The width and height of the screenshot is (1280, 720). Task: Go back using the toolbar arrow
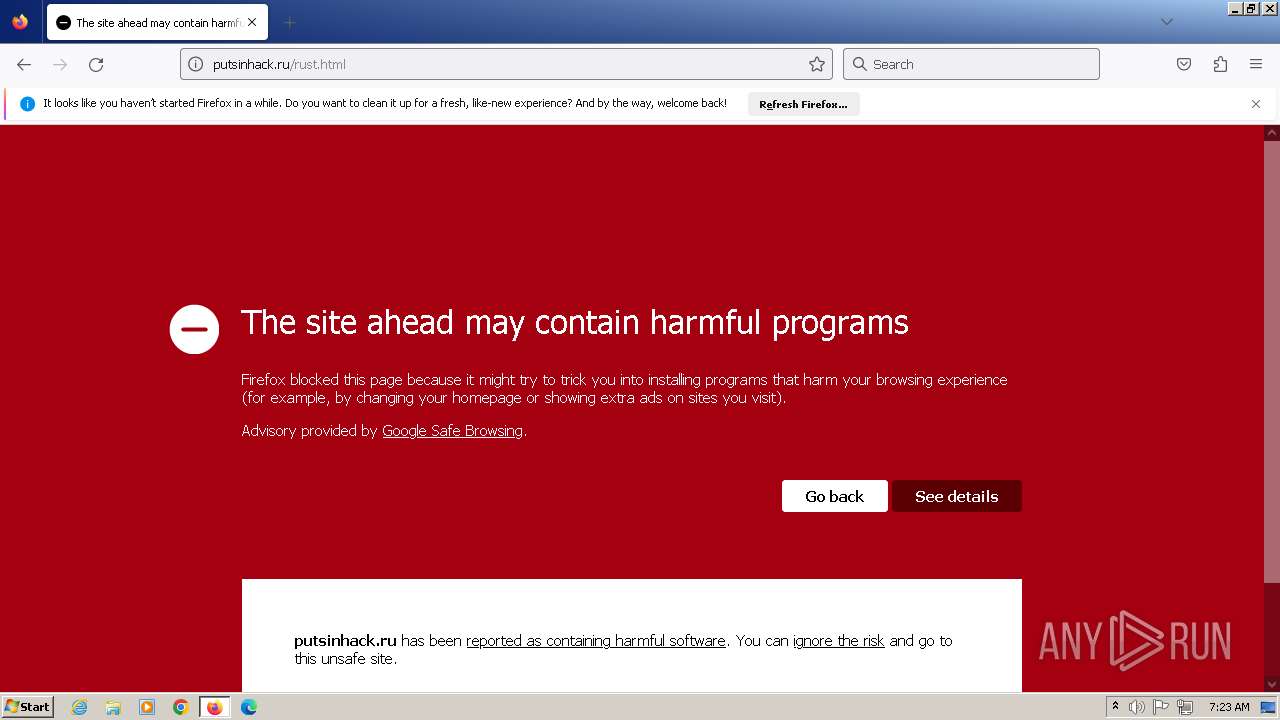(24, 64)
